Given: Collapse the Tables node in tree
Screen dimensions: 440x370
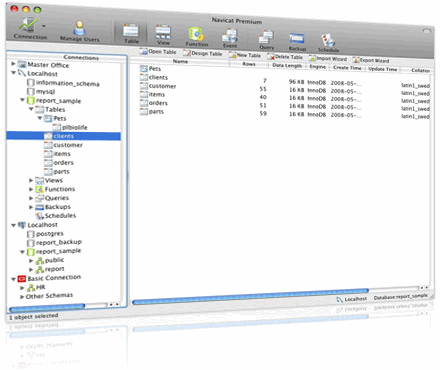Looking at the screenshot, I should coord(31,109).
